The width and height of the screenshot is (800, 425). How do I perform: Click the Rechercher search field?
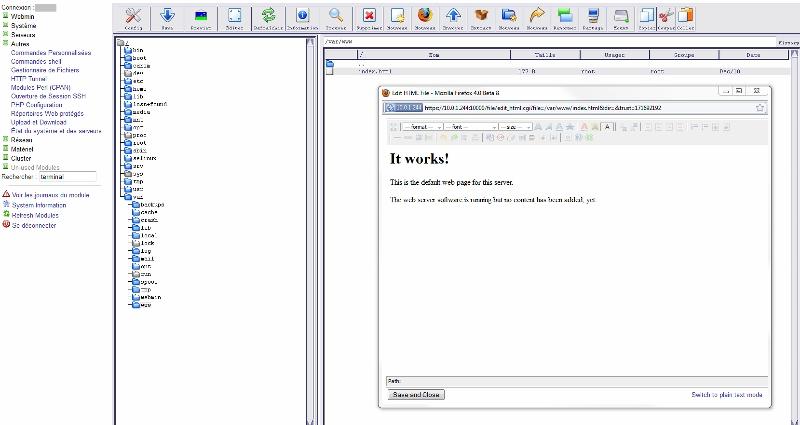[67, 177]
